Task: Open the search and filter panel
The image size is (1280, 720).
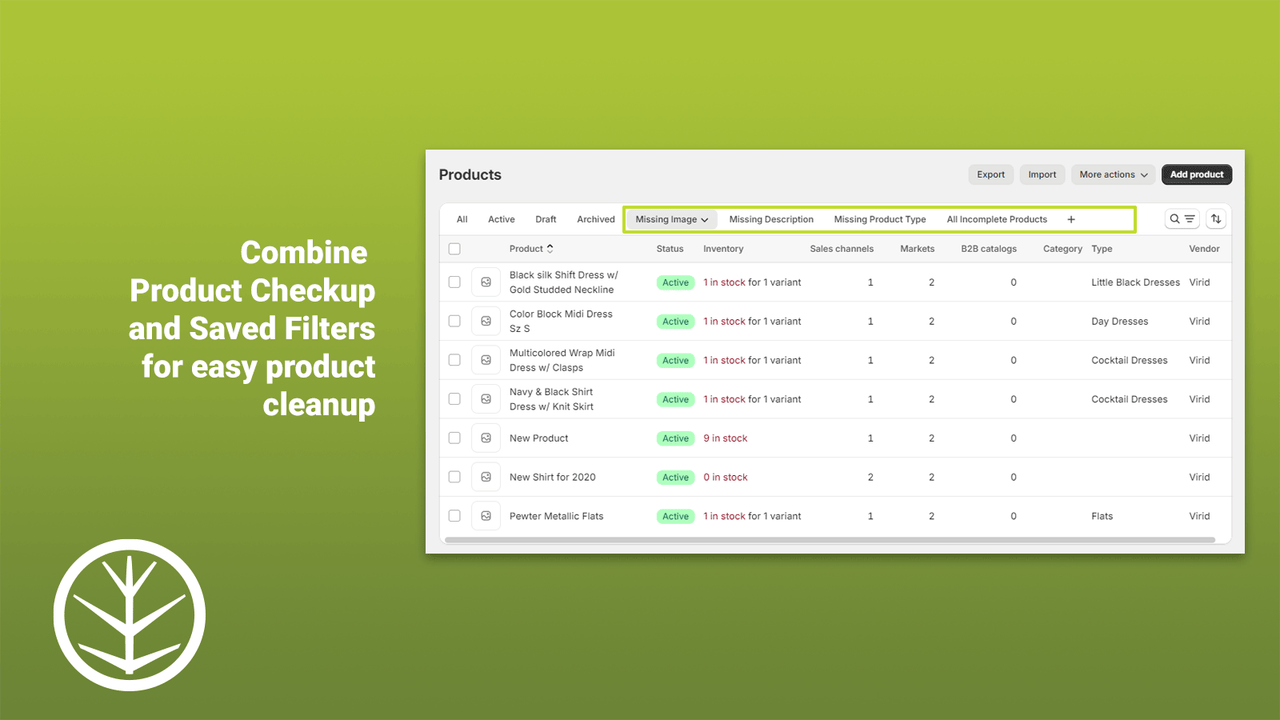Action: 1181,218
